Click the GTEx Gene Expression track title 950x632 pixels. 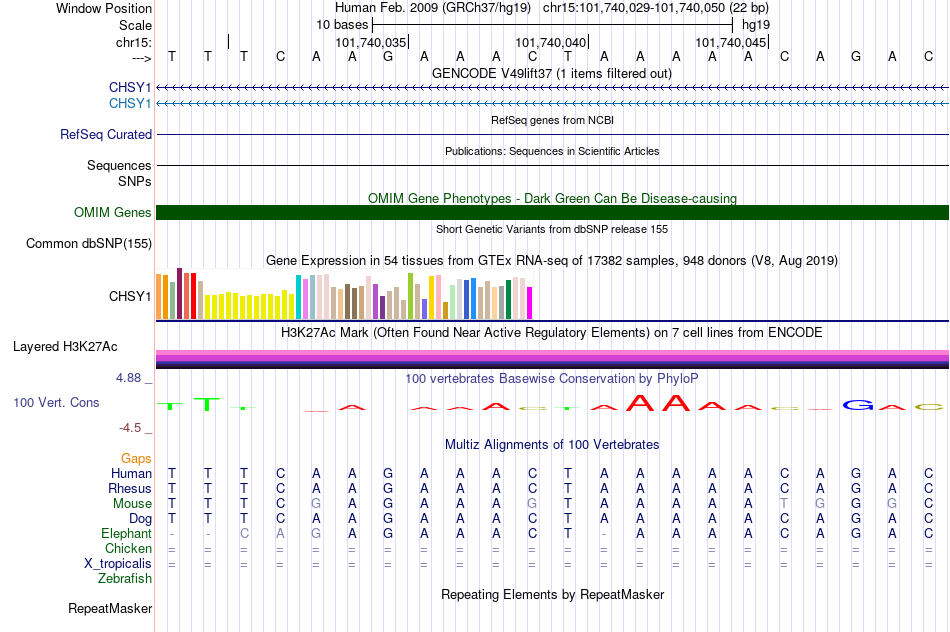552,261
